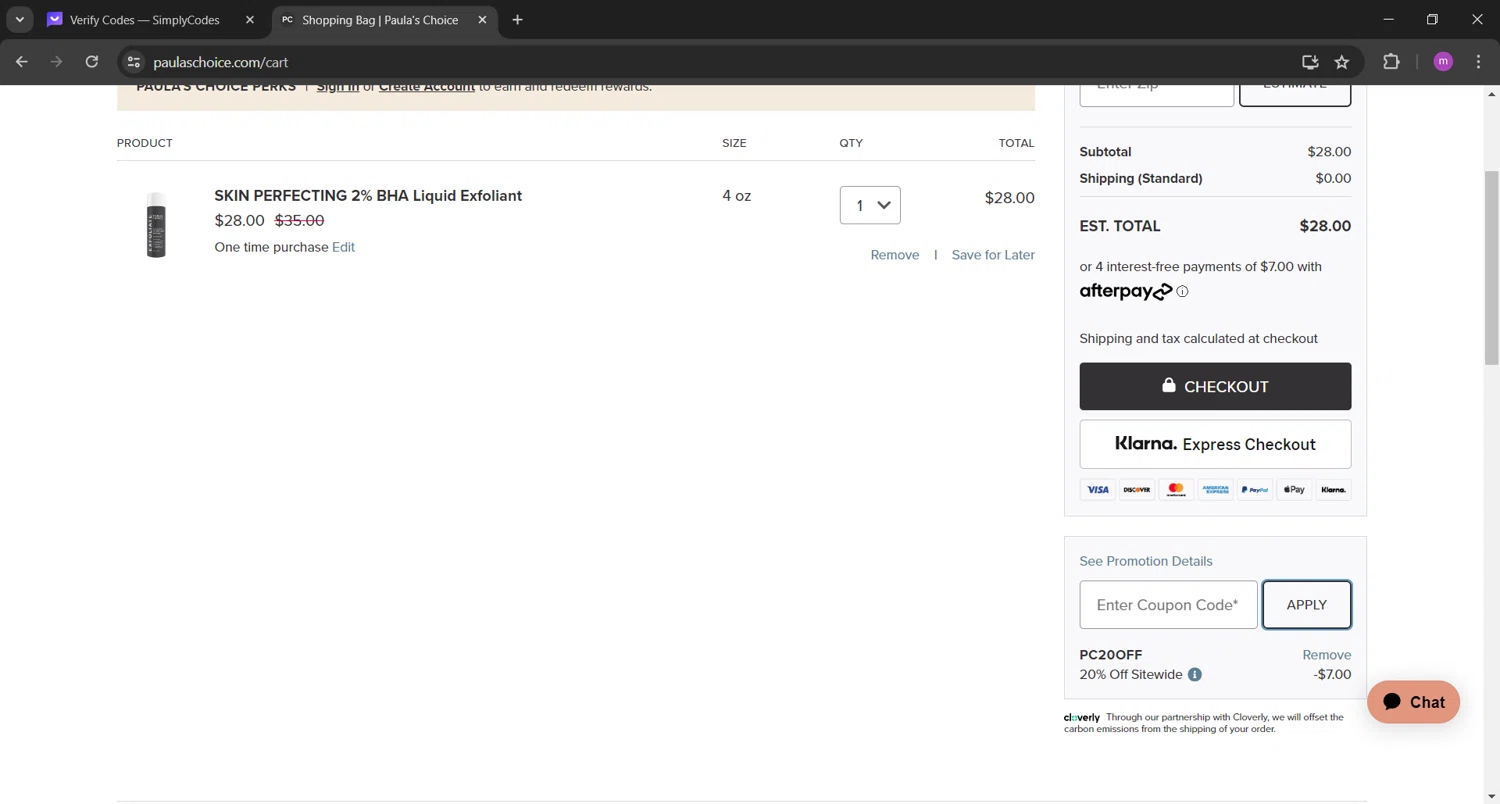Remove the BHA Liquid Exfoliant from cart
This screenshot has height=804, width=1500.
click(x=895, y=255)
